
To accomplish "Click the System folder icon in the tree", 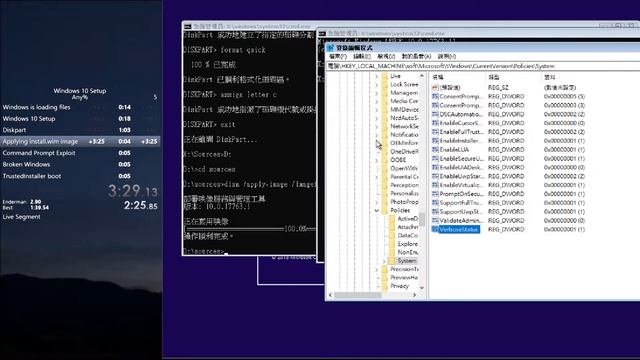I will point(392,260).
